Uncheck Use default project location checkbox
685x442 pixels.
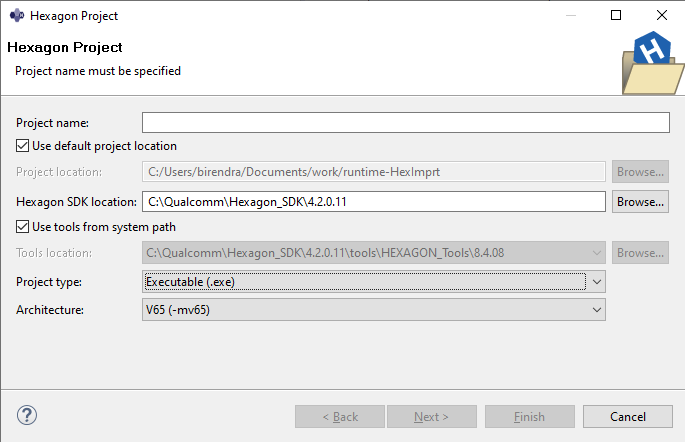[x=22, y=146]
